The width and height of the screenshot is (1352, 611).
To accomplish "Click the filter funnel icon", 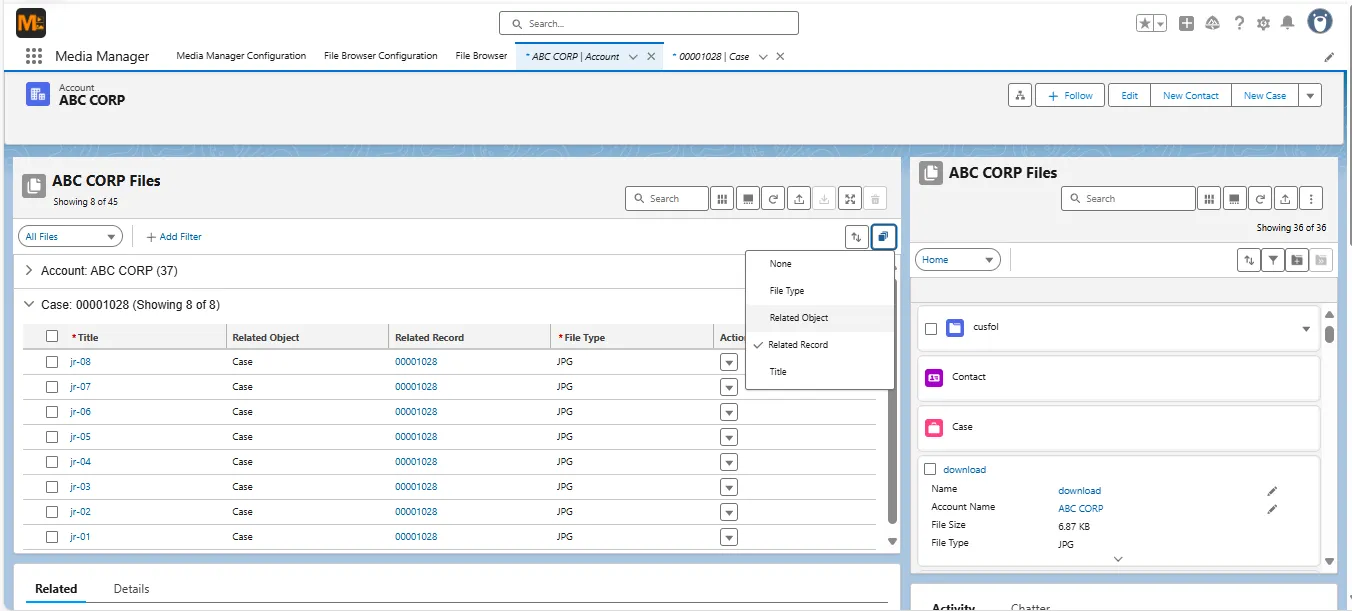I will [1273, 260].
